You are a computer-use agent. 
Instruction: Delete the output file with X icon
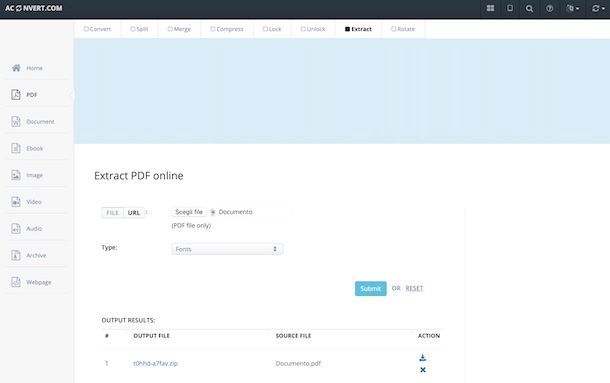point(422,369)
